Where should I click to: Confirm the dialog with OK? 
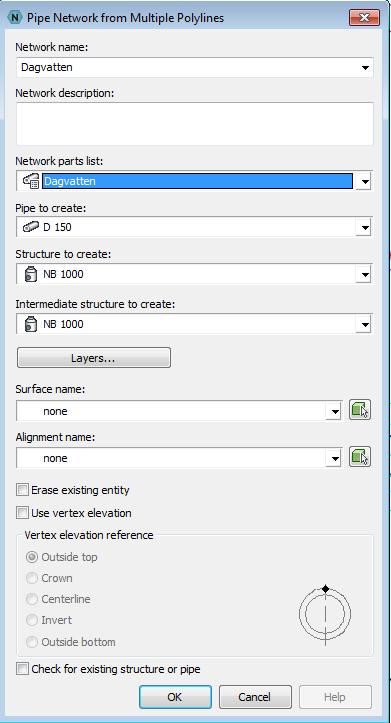175,697
